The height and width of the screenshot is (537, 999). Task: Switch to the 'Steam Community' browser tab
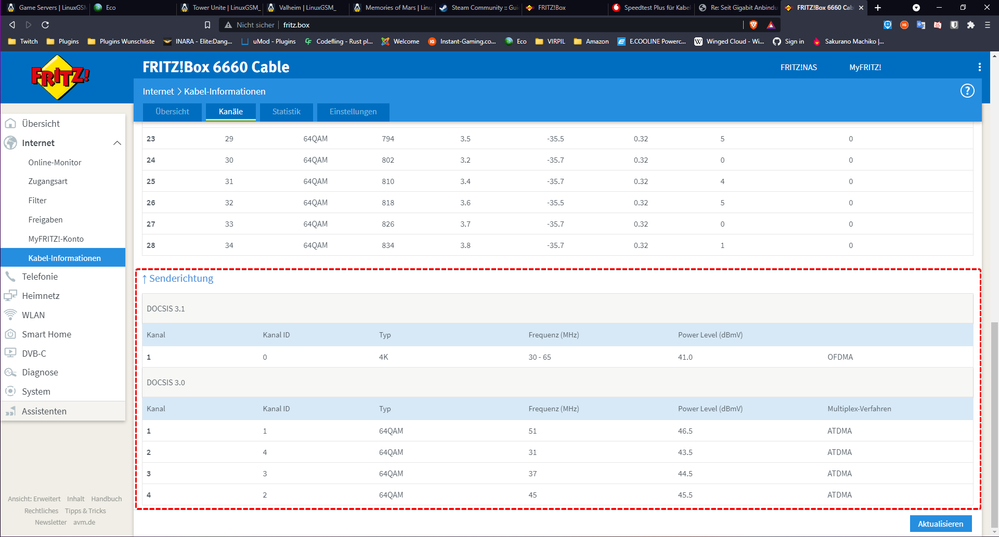pos(478,8)
